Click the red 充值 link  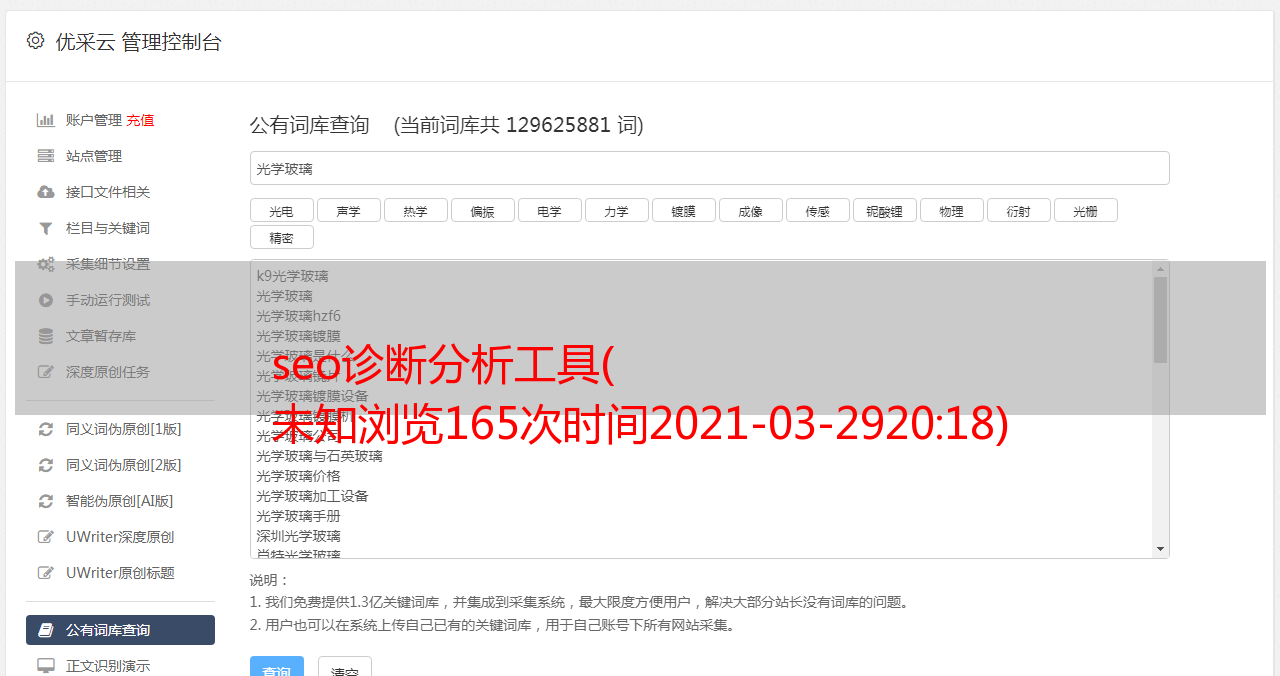click(140, 120)
